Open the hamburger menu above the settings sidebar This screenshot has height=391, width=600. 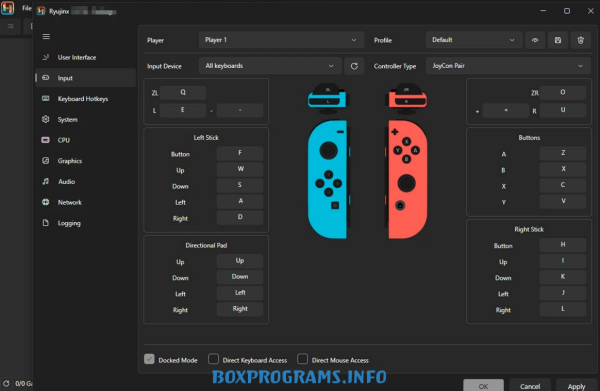[46, 36]
